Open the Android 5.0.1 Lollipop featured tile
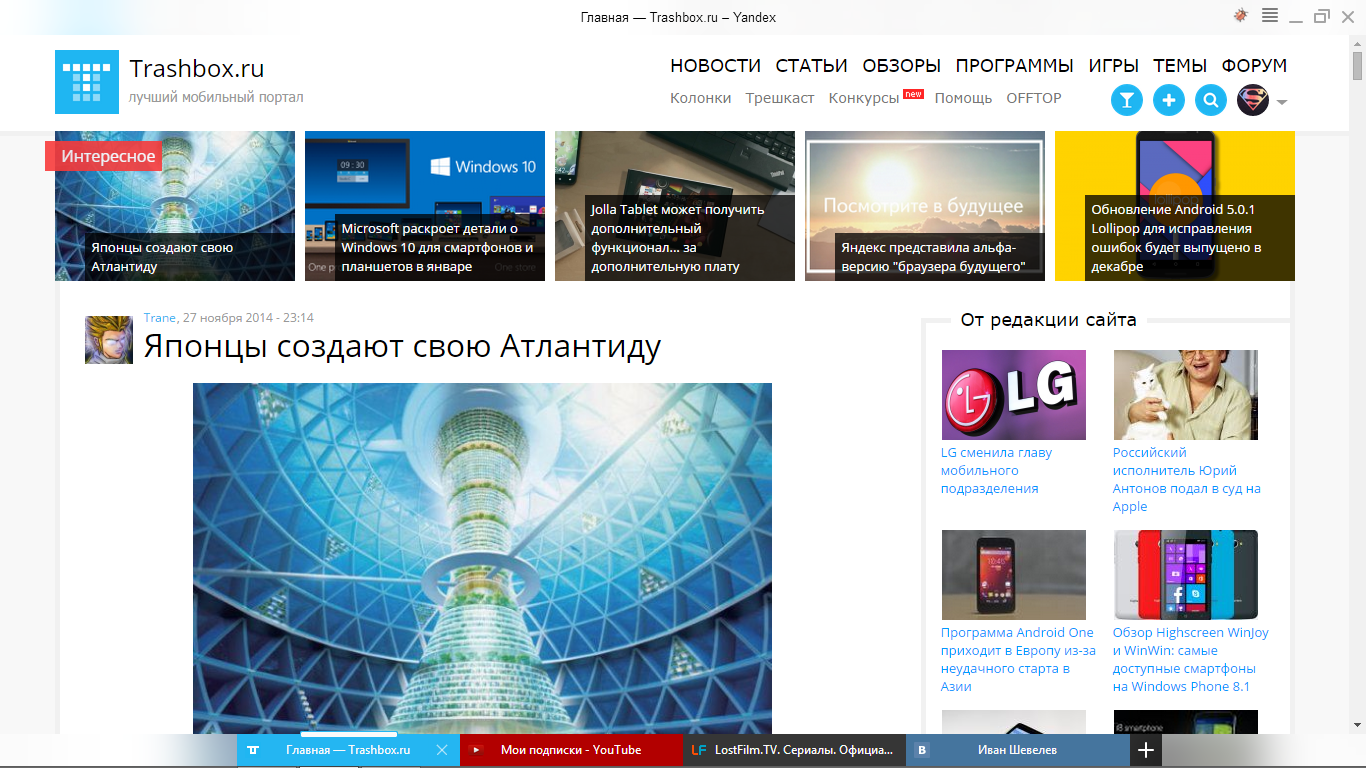Image resolution: width=1366 pixels, height=768 pixels. (x=1175, y=206)
